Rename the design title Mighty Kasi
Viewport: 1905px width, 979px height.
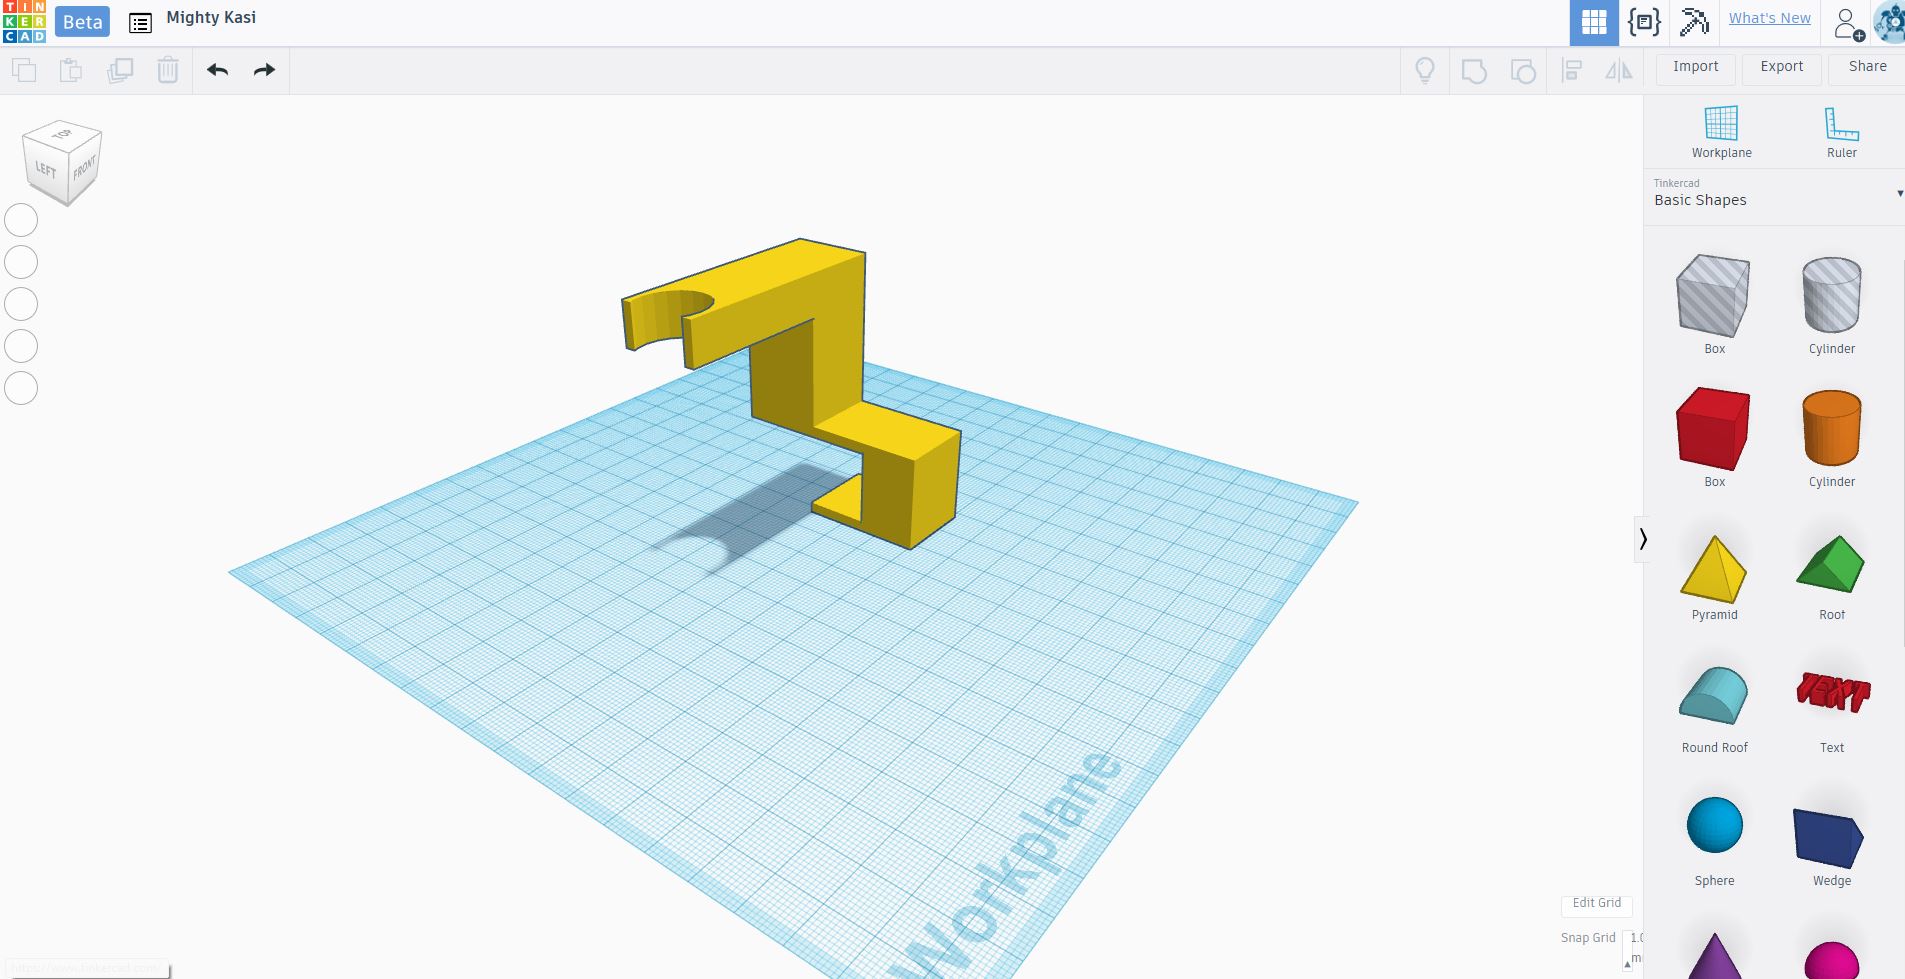[211, 17]
